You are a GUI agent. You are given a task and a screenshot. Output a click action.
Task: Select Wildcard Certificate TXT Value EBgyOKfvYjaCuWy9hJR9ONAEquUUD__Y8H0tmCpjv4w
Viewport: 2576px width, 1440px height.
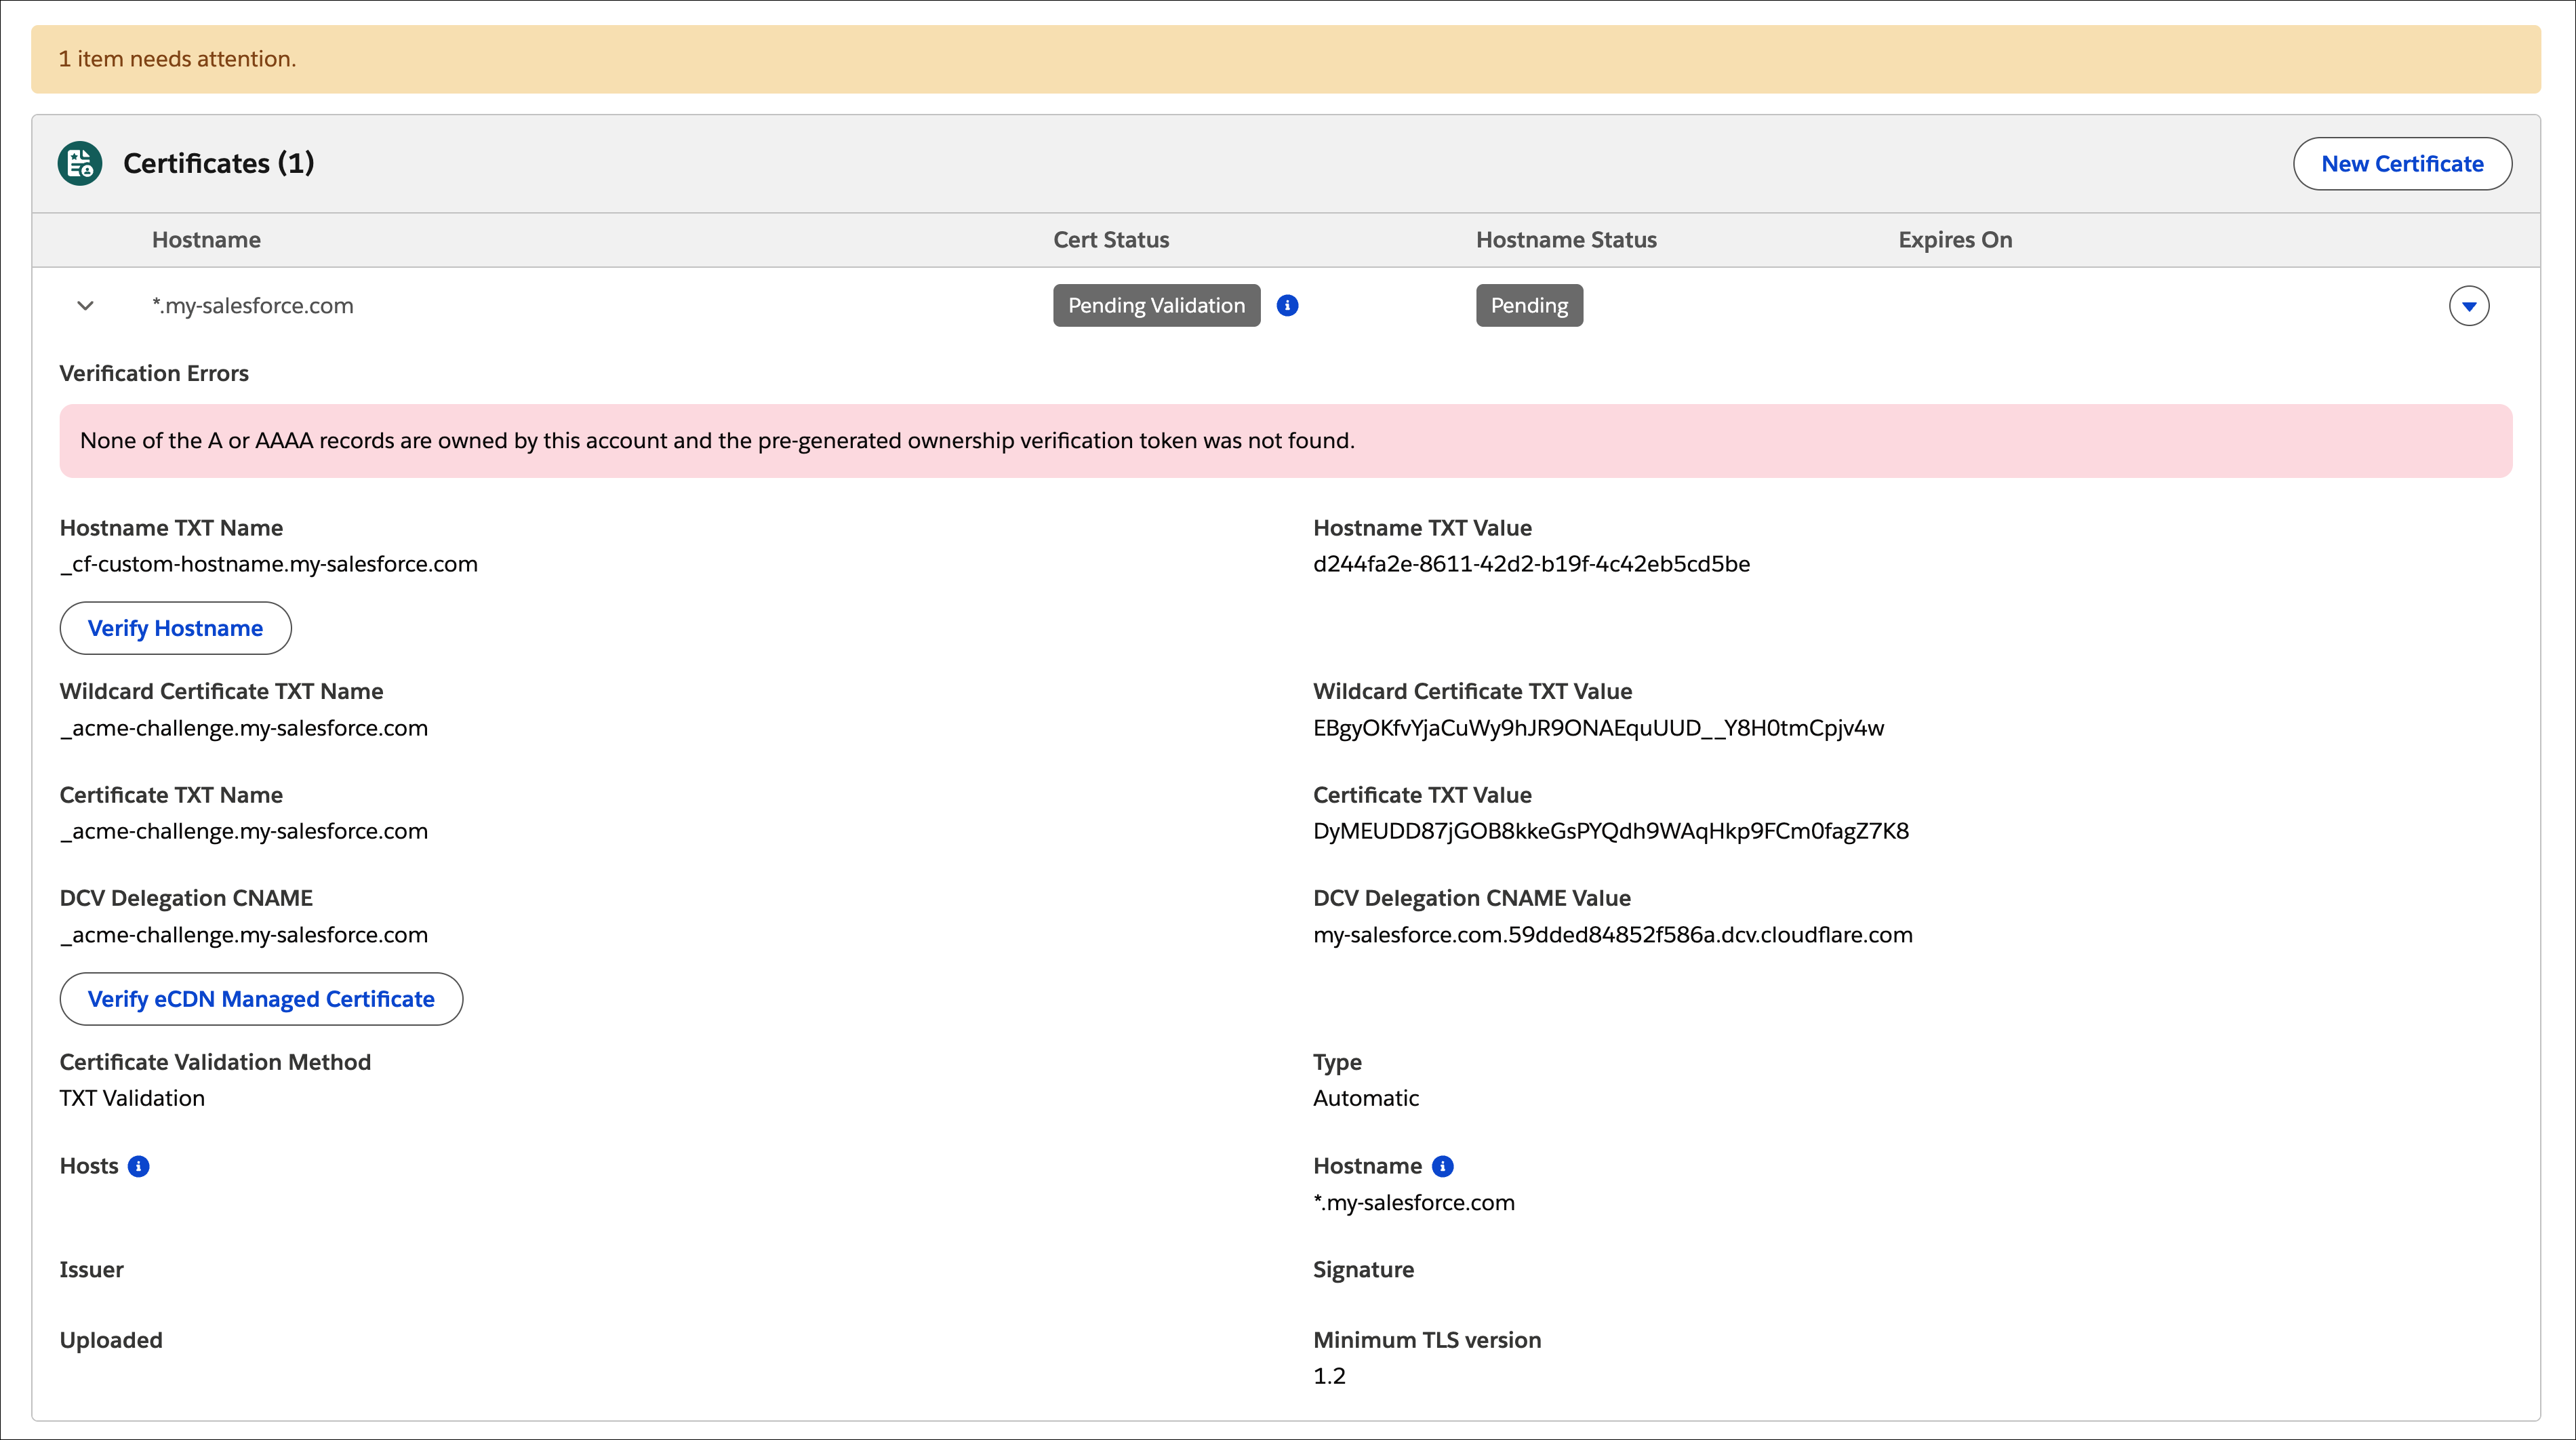(1598, 728)
